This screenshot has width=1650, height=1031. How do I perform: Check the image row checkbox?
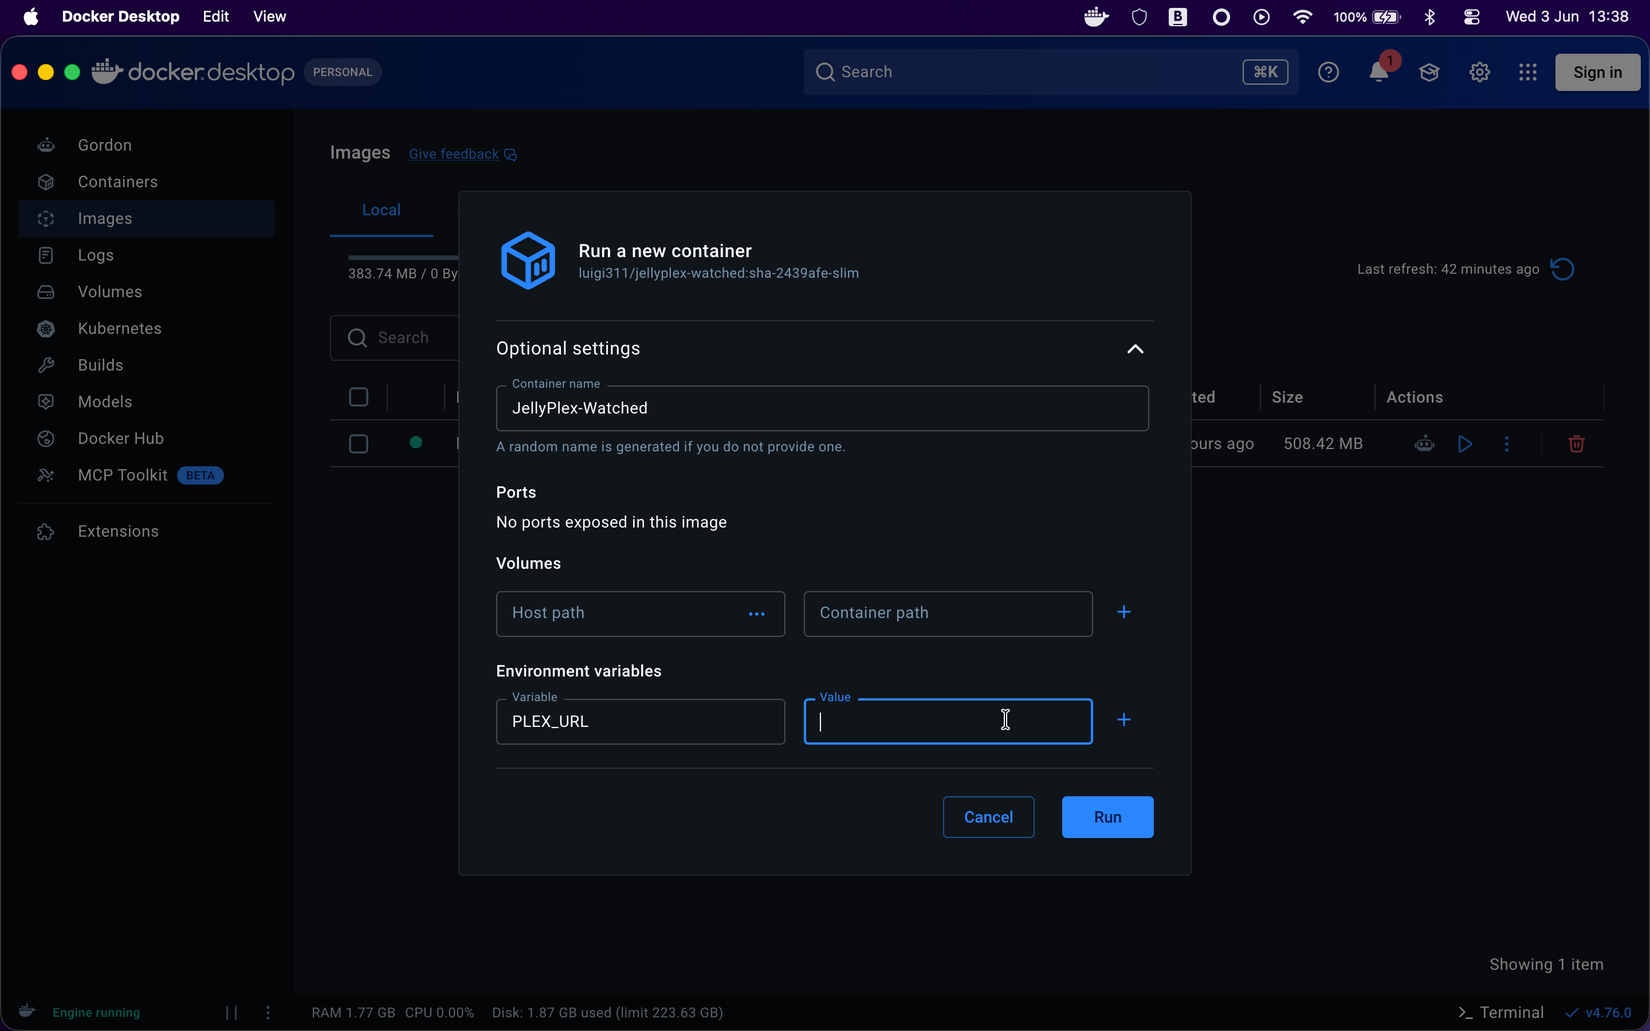click(x=358, y=444)
